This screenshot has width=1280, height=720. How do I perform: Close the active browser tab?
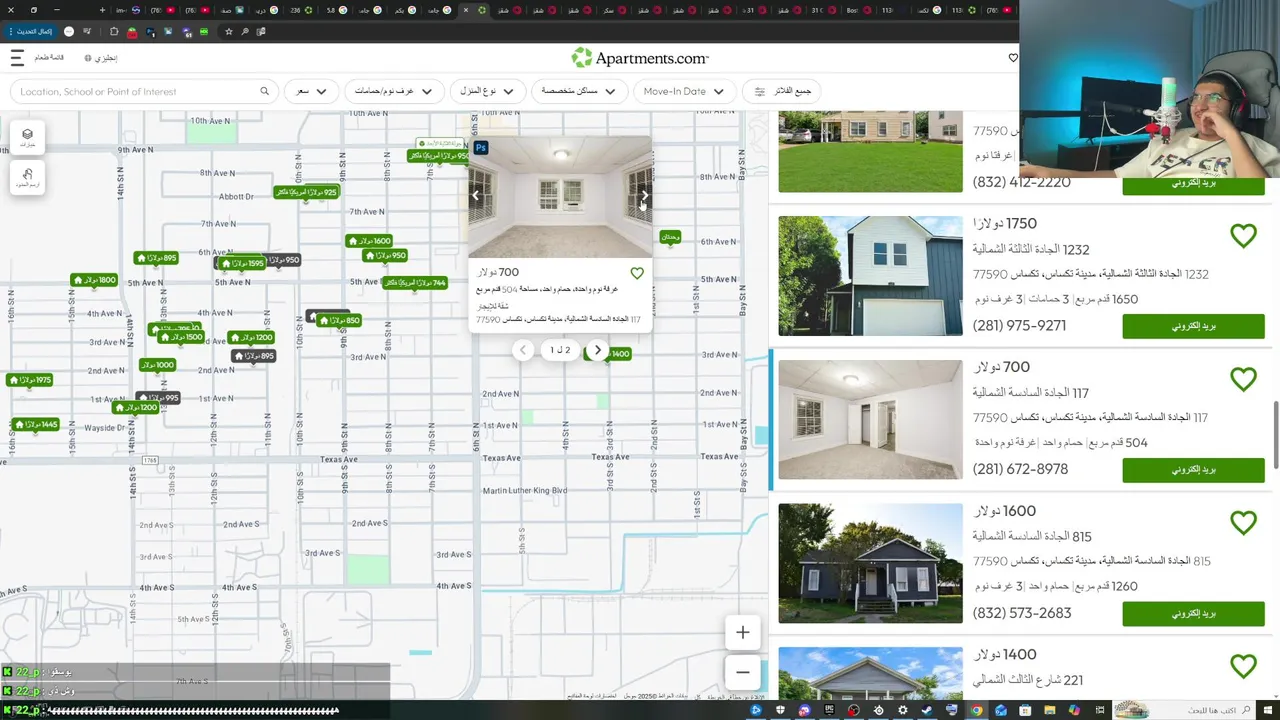pos(465,10)
